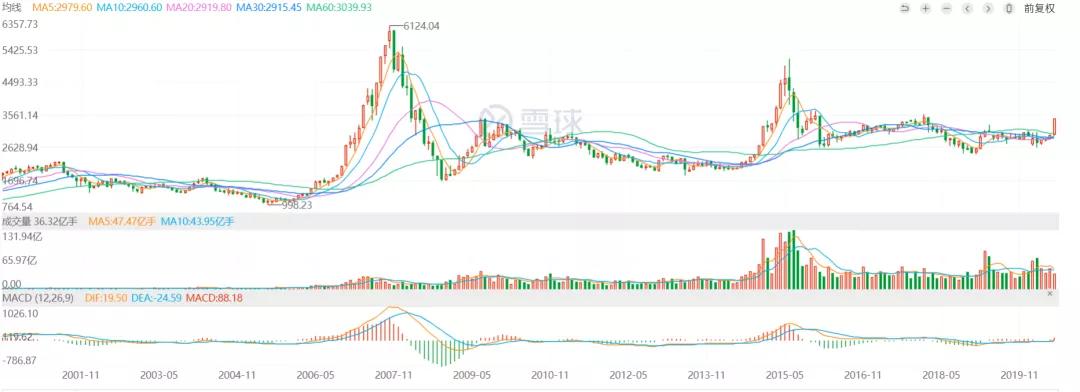Click the fullscreen rectangle icon in toolbar
Image resolution: width=1080 pixels, height=392 pixels.
click(x=1009, y=8)
